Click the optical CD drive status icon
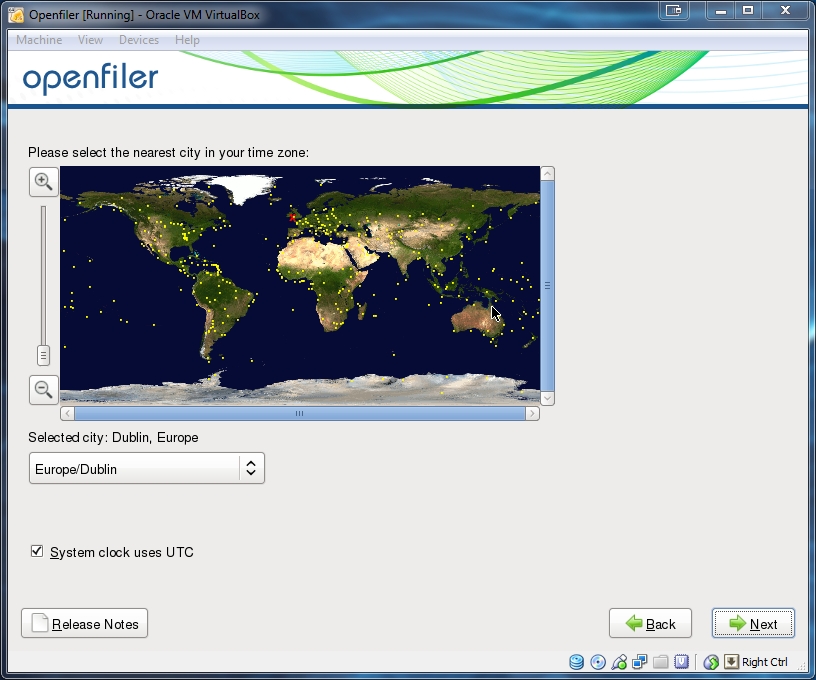This screenshot has height=680, width=816. pos(598,662)
